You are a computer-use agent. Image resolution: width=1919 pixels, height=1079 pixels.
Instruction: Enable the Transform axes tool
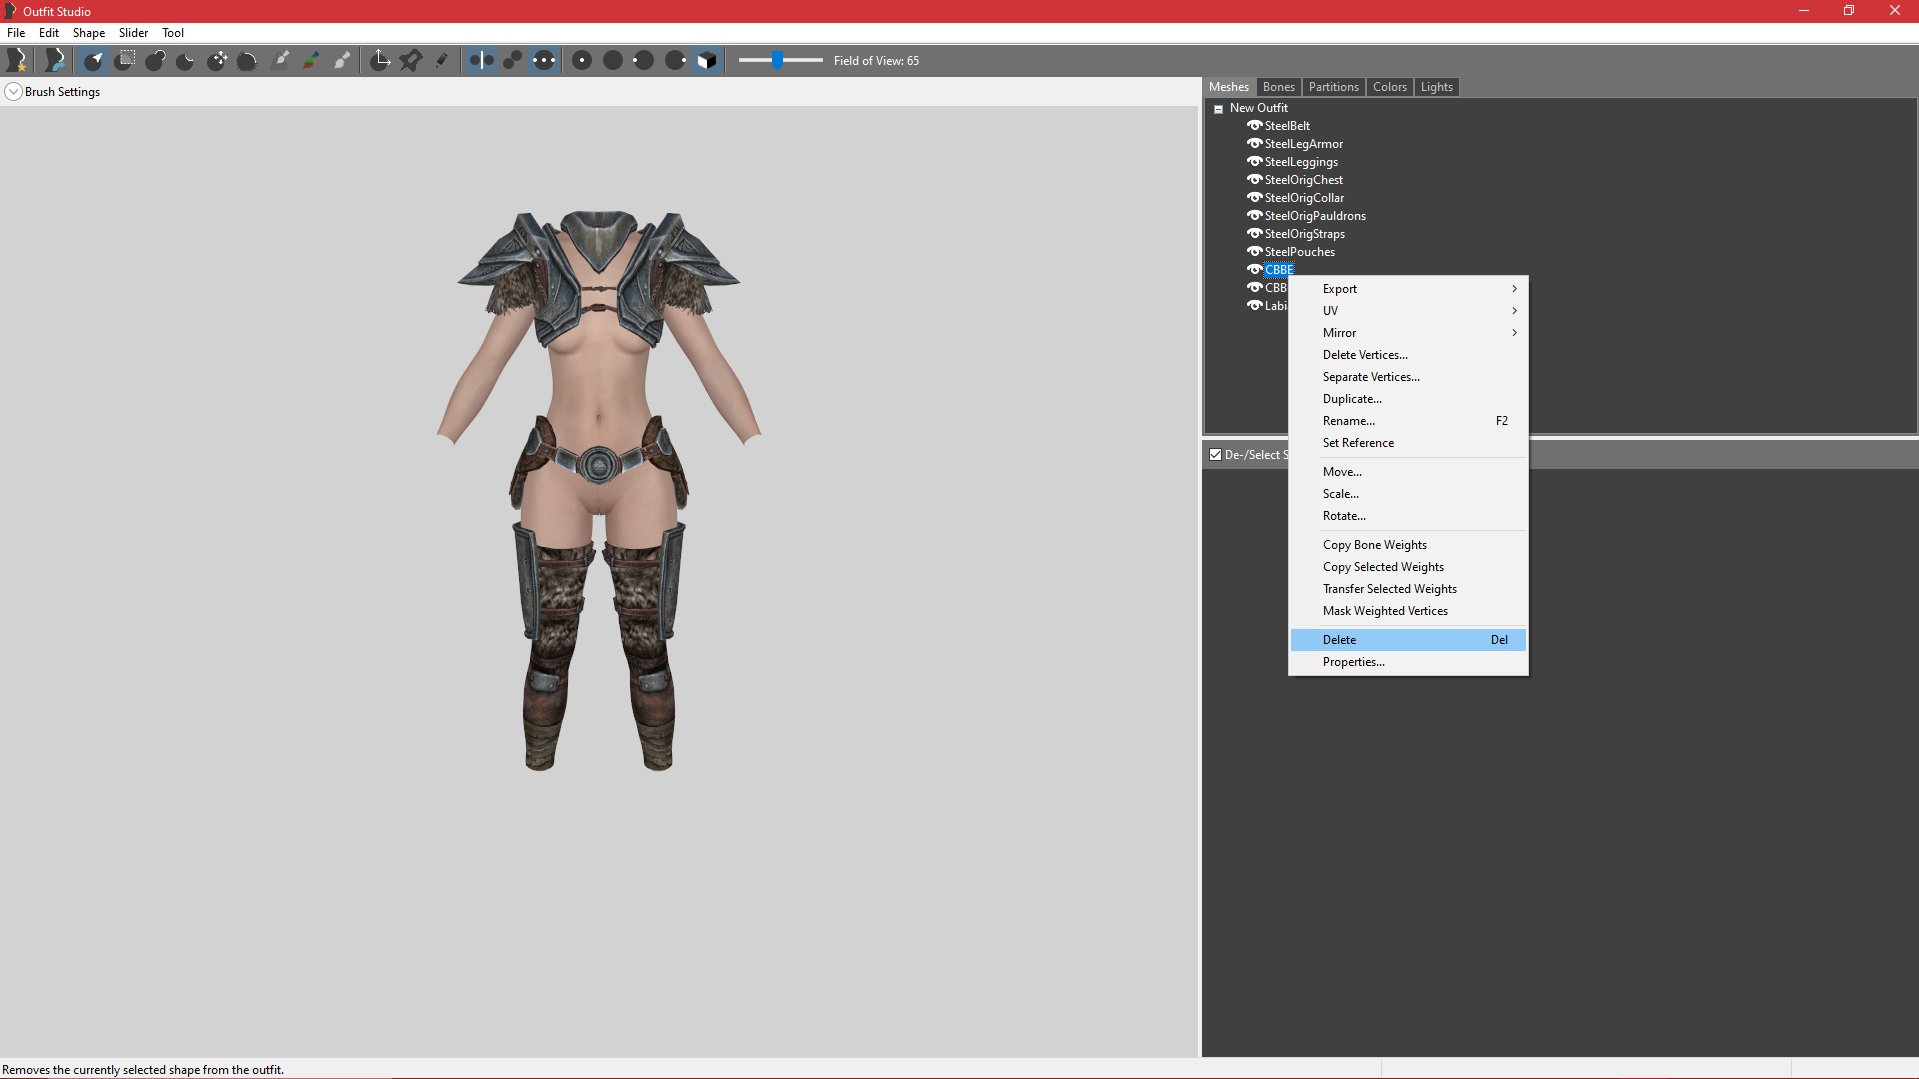tap(380, 60)
